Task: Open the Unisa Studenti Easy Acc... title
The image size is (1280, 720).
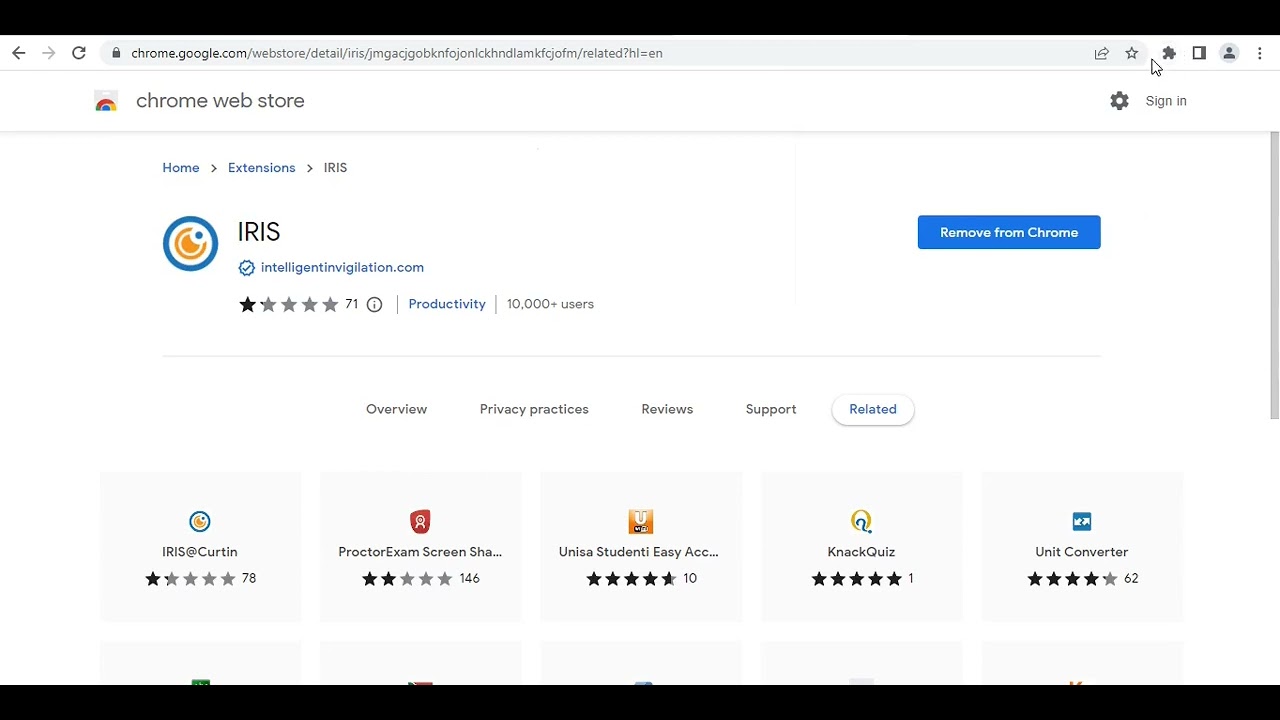Action: point(639,552)
